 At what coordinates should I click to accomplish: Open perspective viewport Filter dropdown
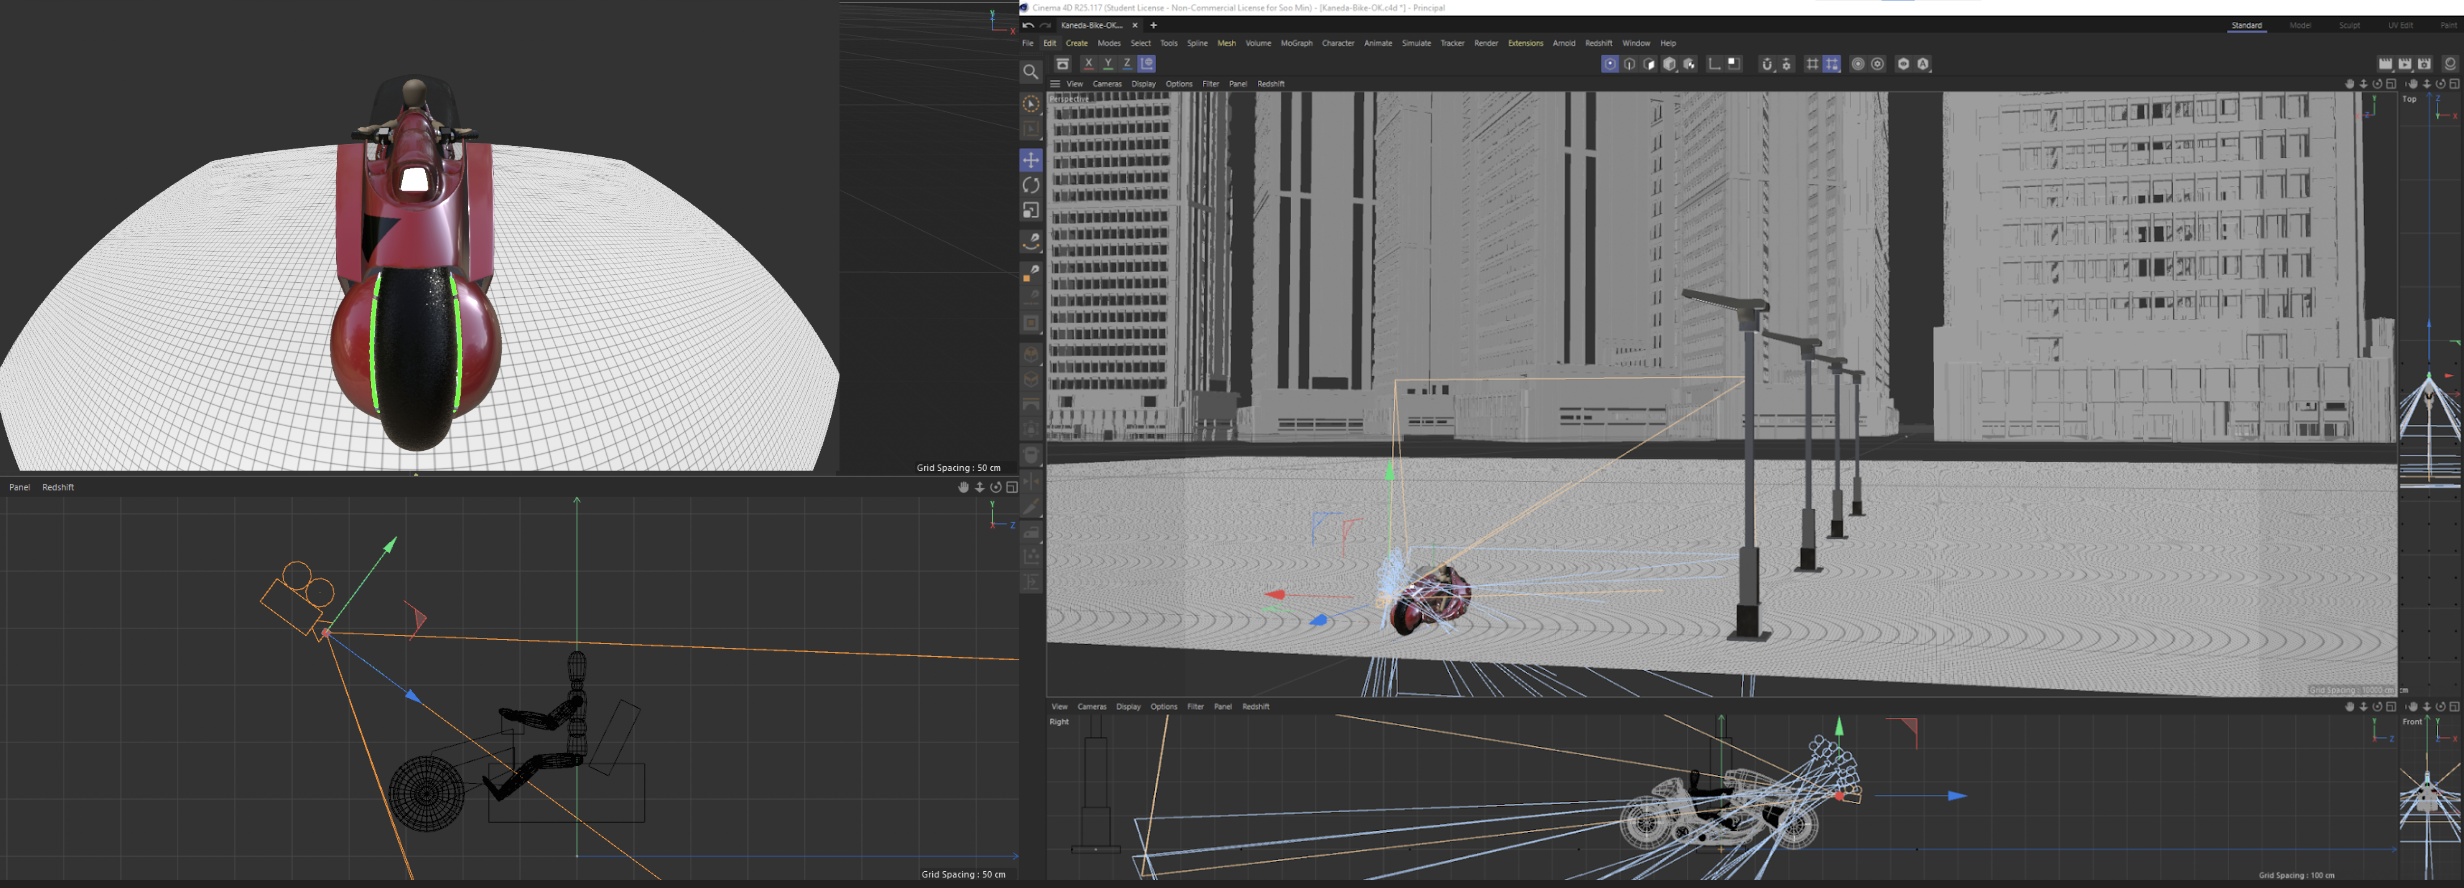point(1210,84)
